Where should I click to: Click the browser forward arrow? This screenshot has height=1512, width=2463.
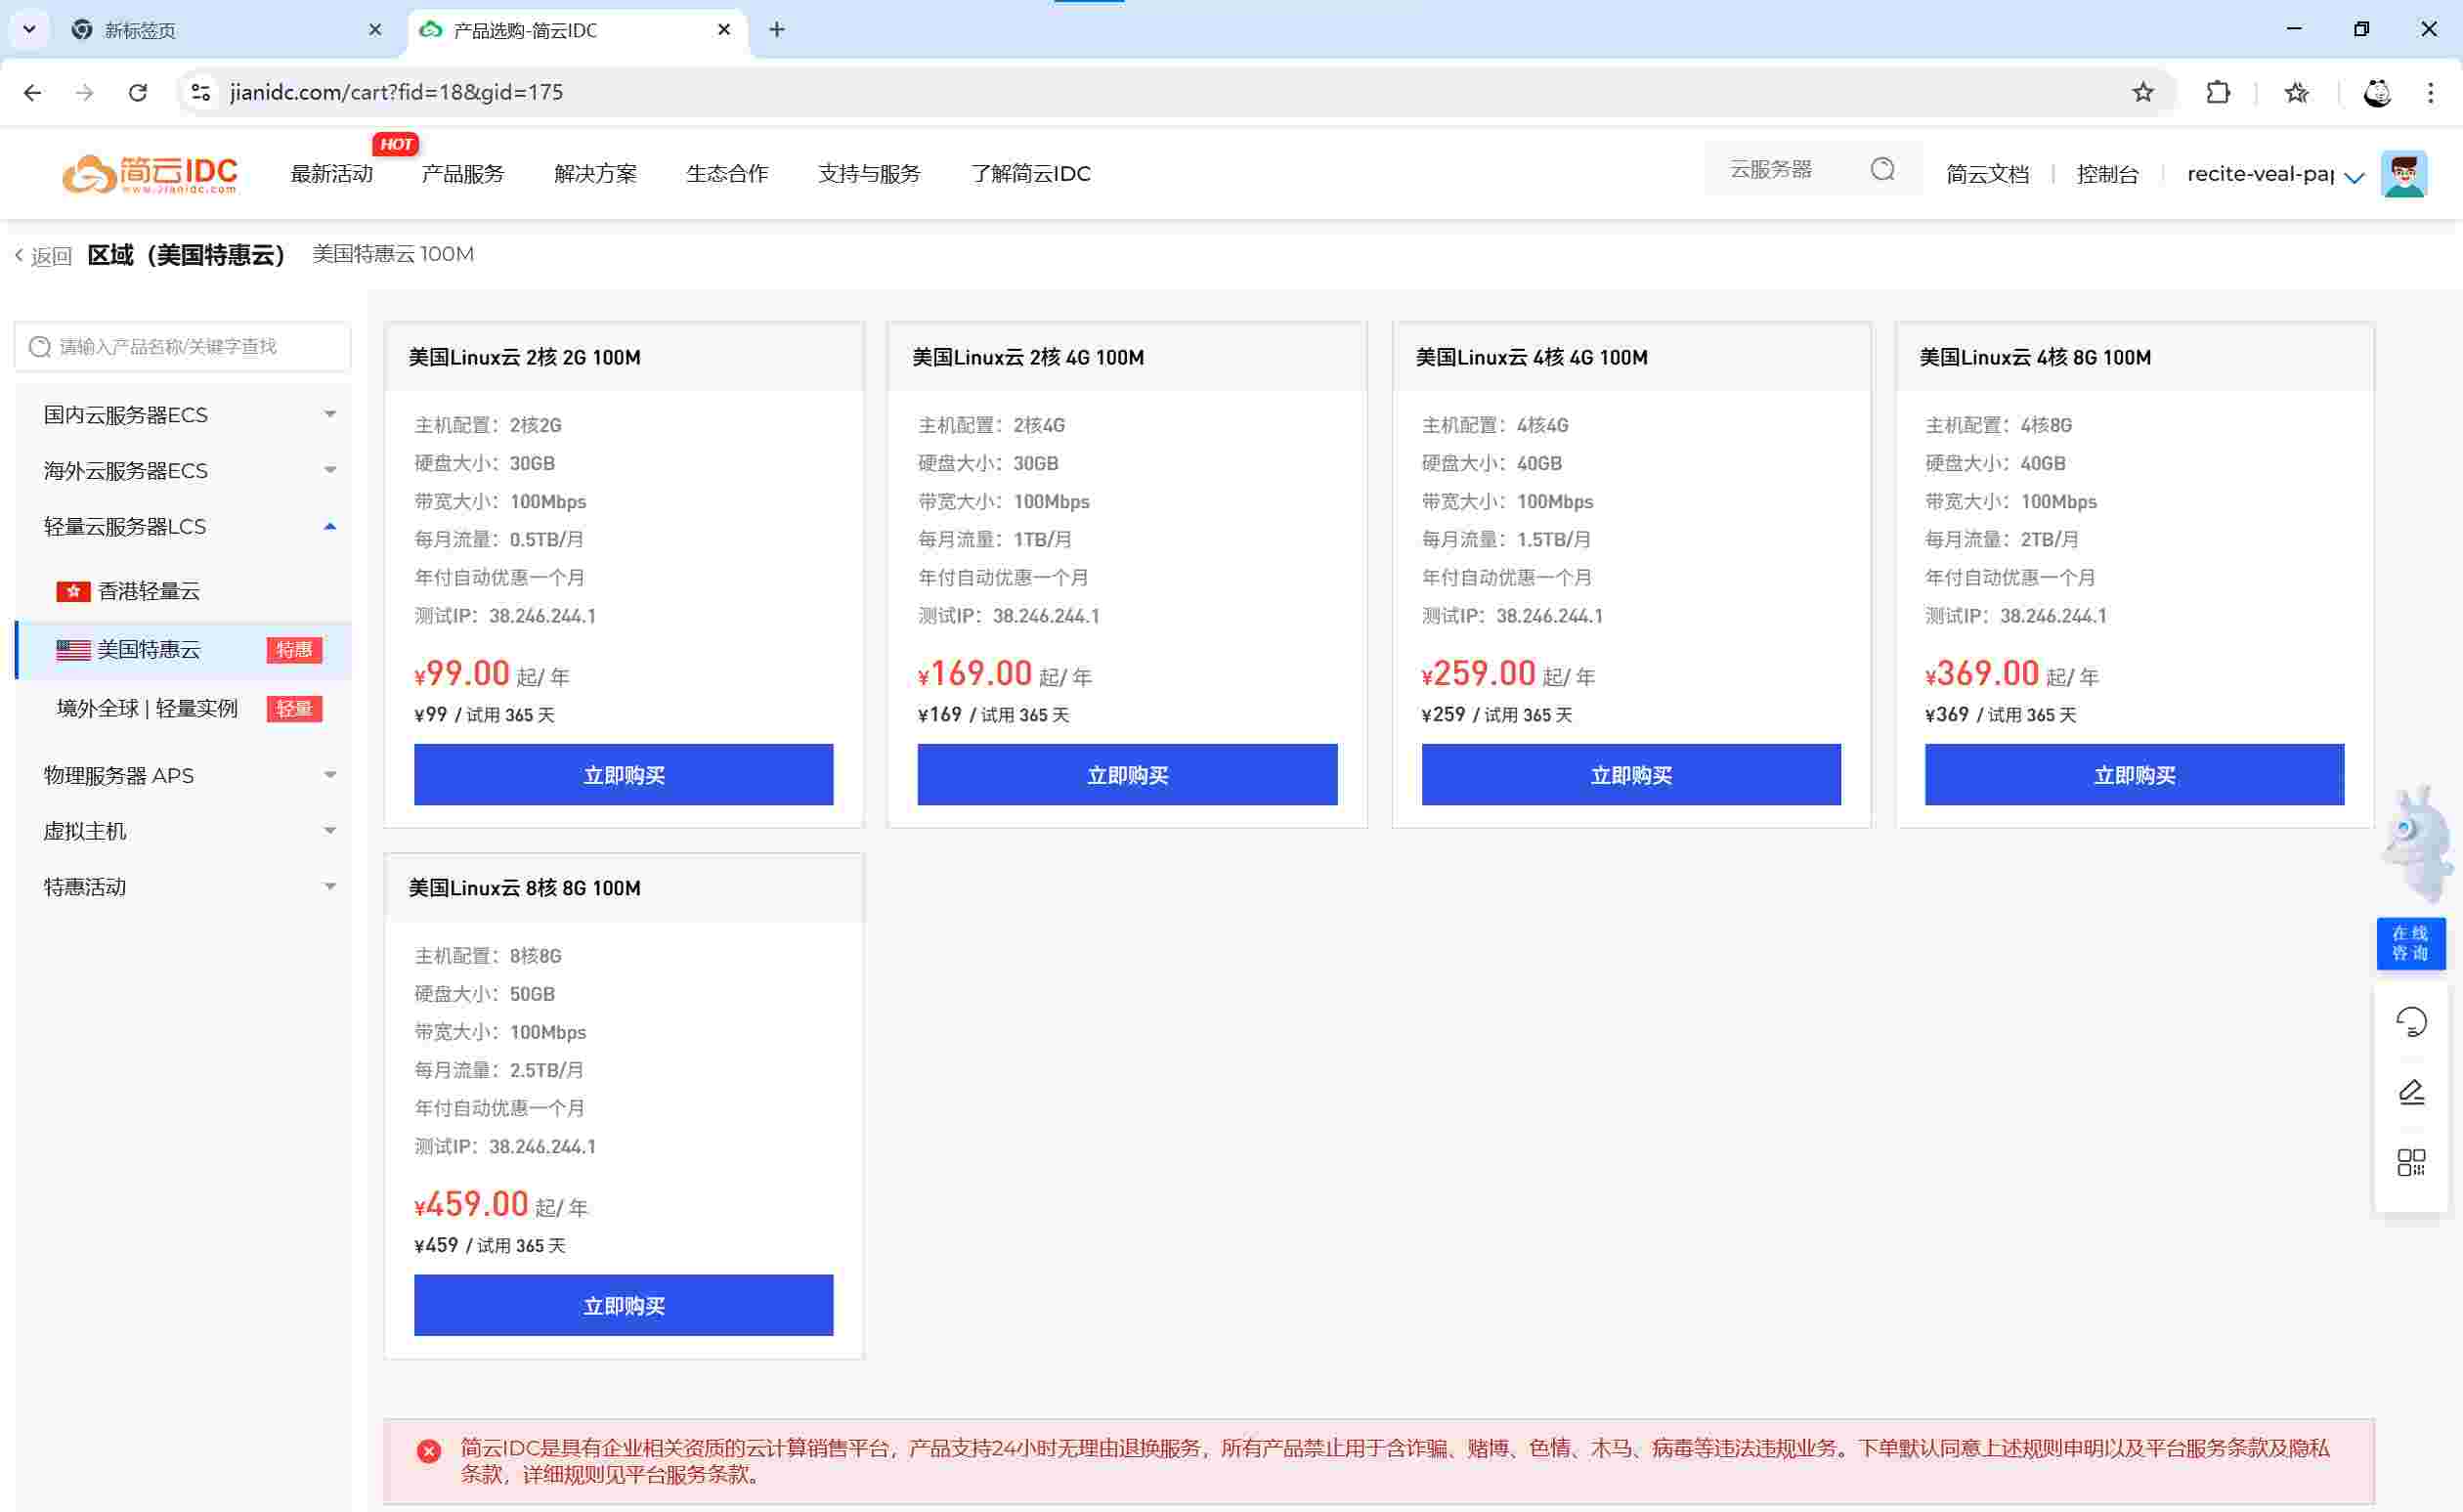pos(85,92)
